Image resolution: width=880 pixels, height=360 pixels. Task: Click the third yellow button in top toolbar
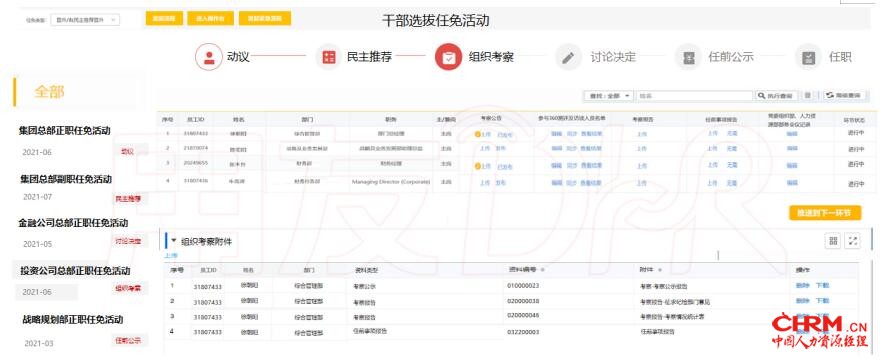[265, 19]
